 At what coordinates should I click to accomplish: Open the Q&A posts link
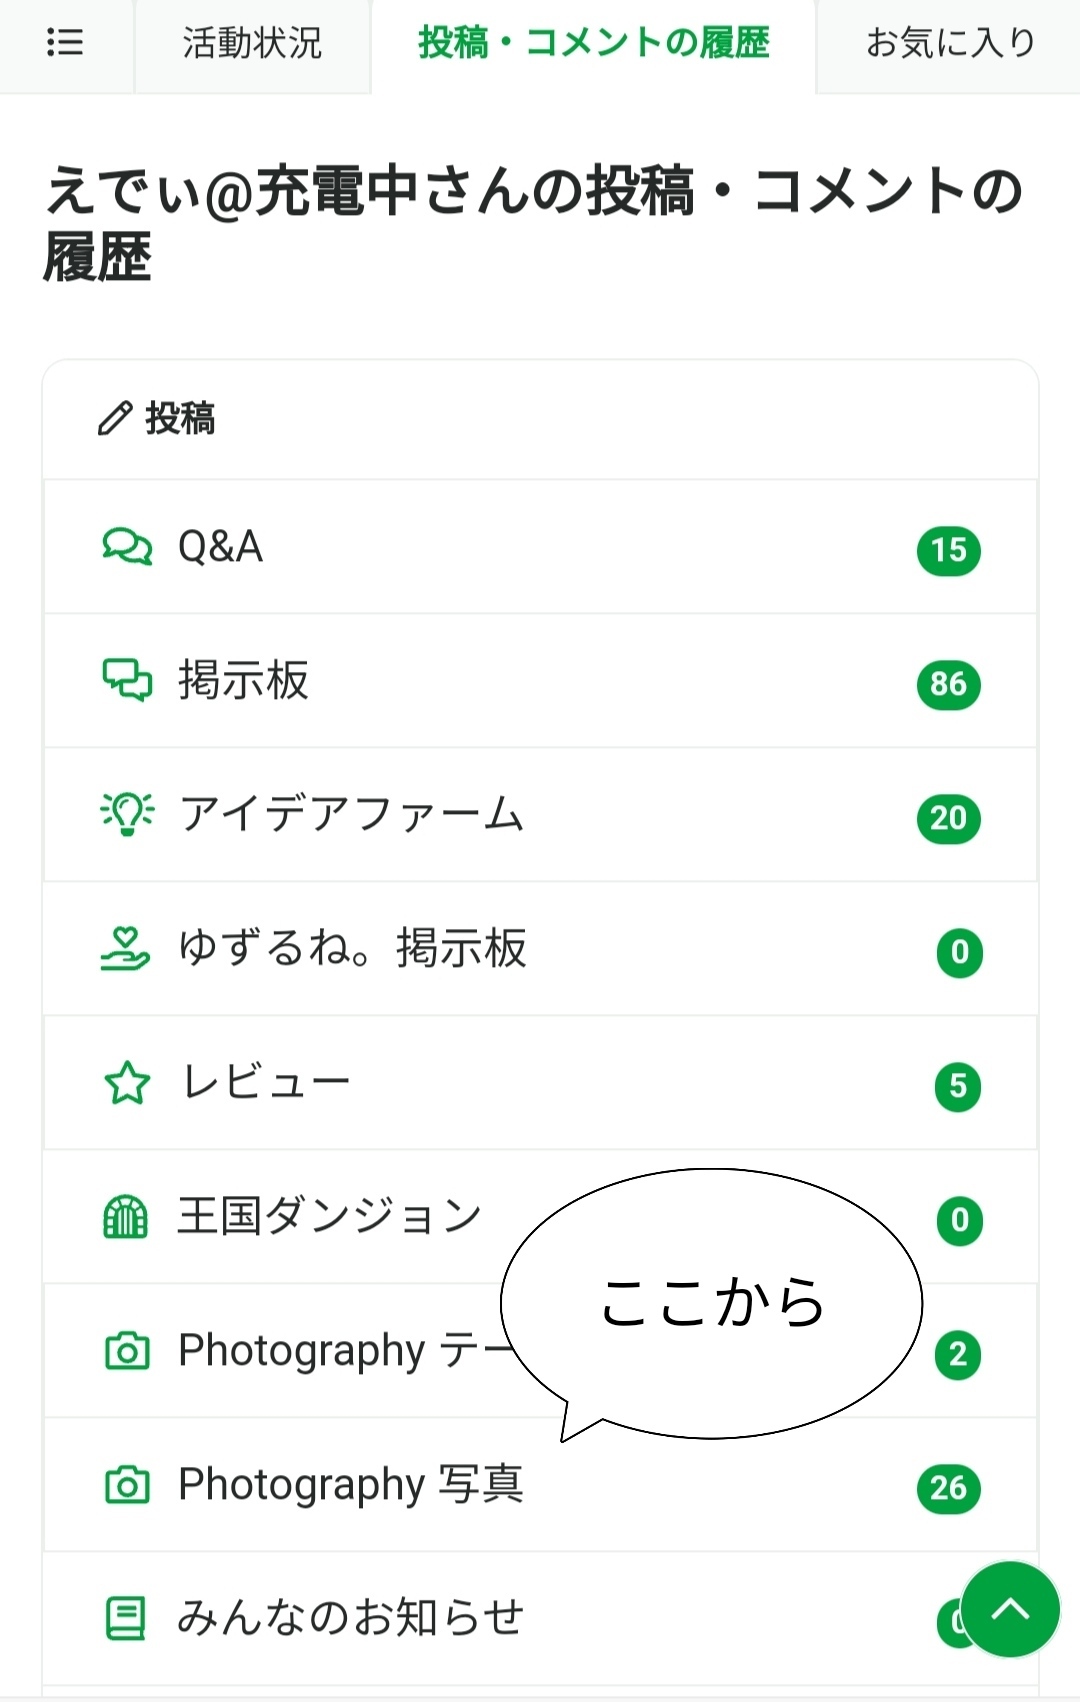tap(221, 547)
